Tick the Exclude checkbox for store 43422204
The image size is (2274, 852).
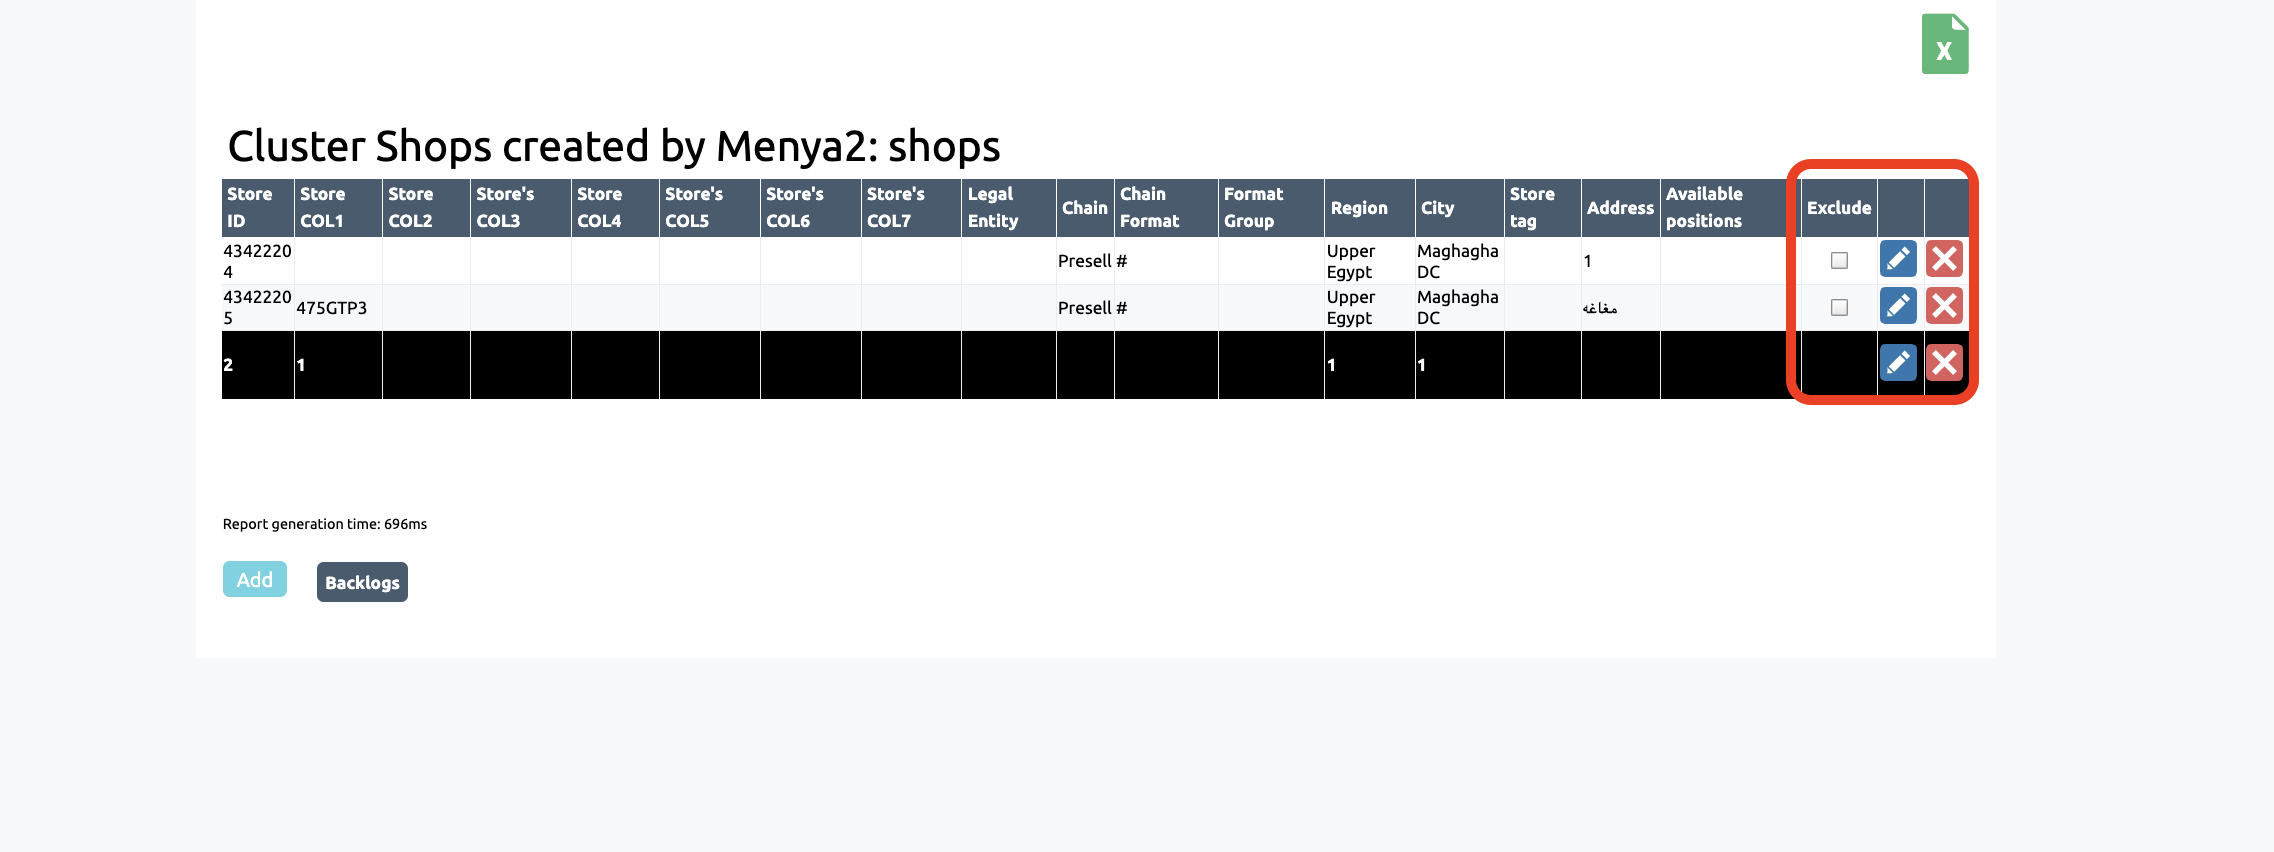coord(1839,260)
